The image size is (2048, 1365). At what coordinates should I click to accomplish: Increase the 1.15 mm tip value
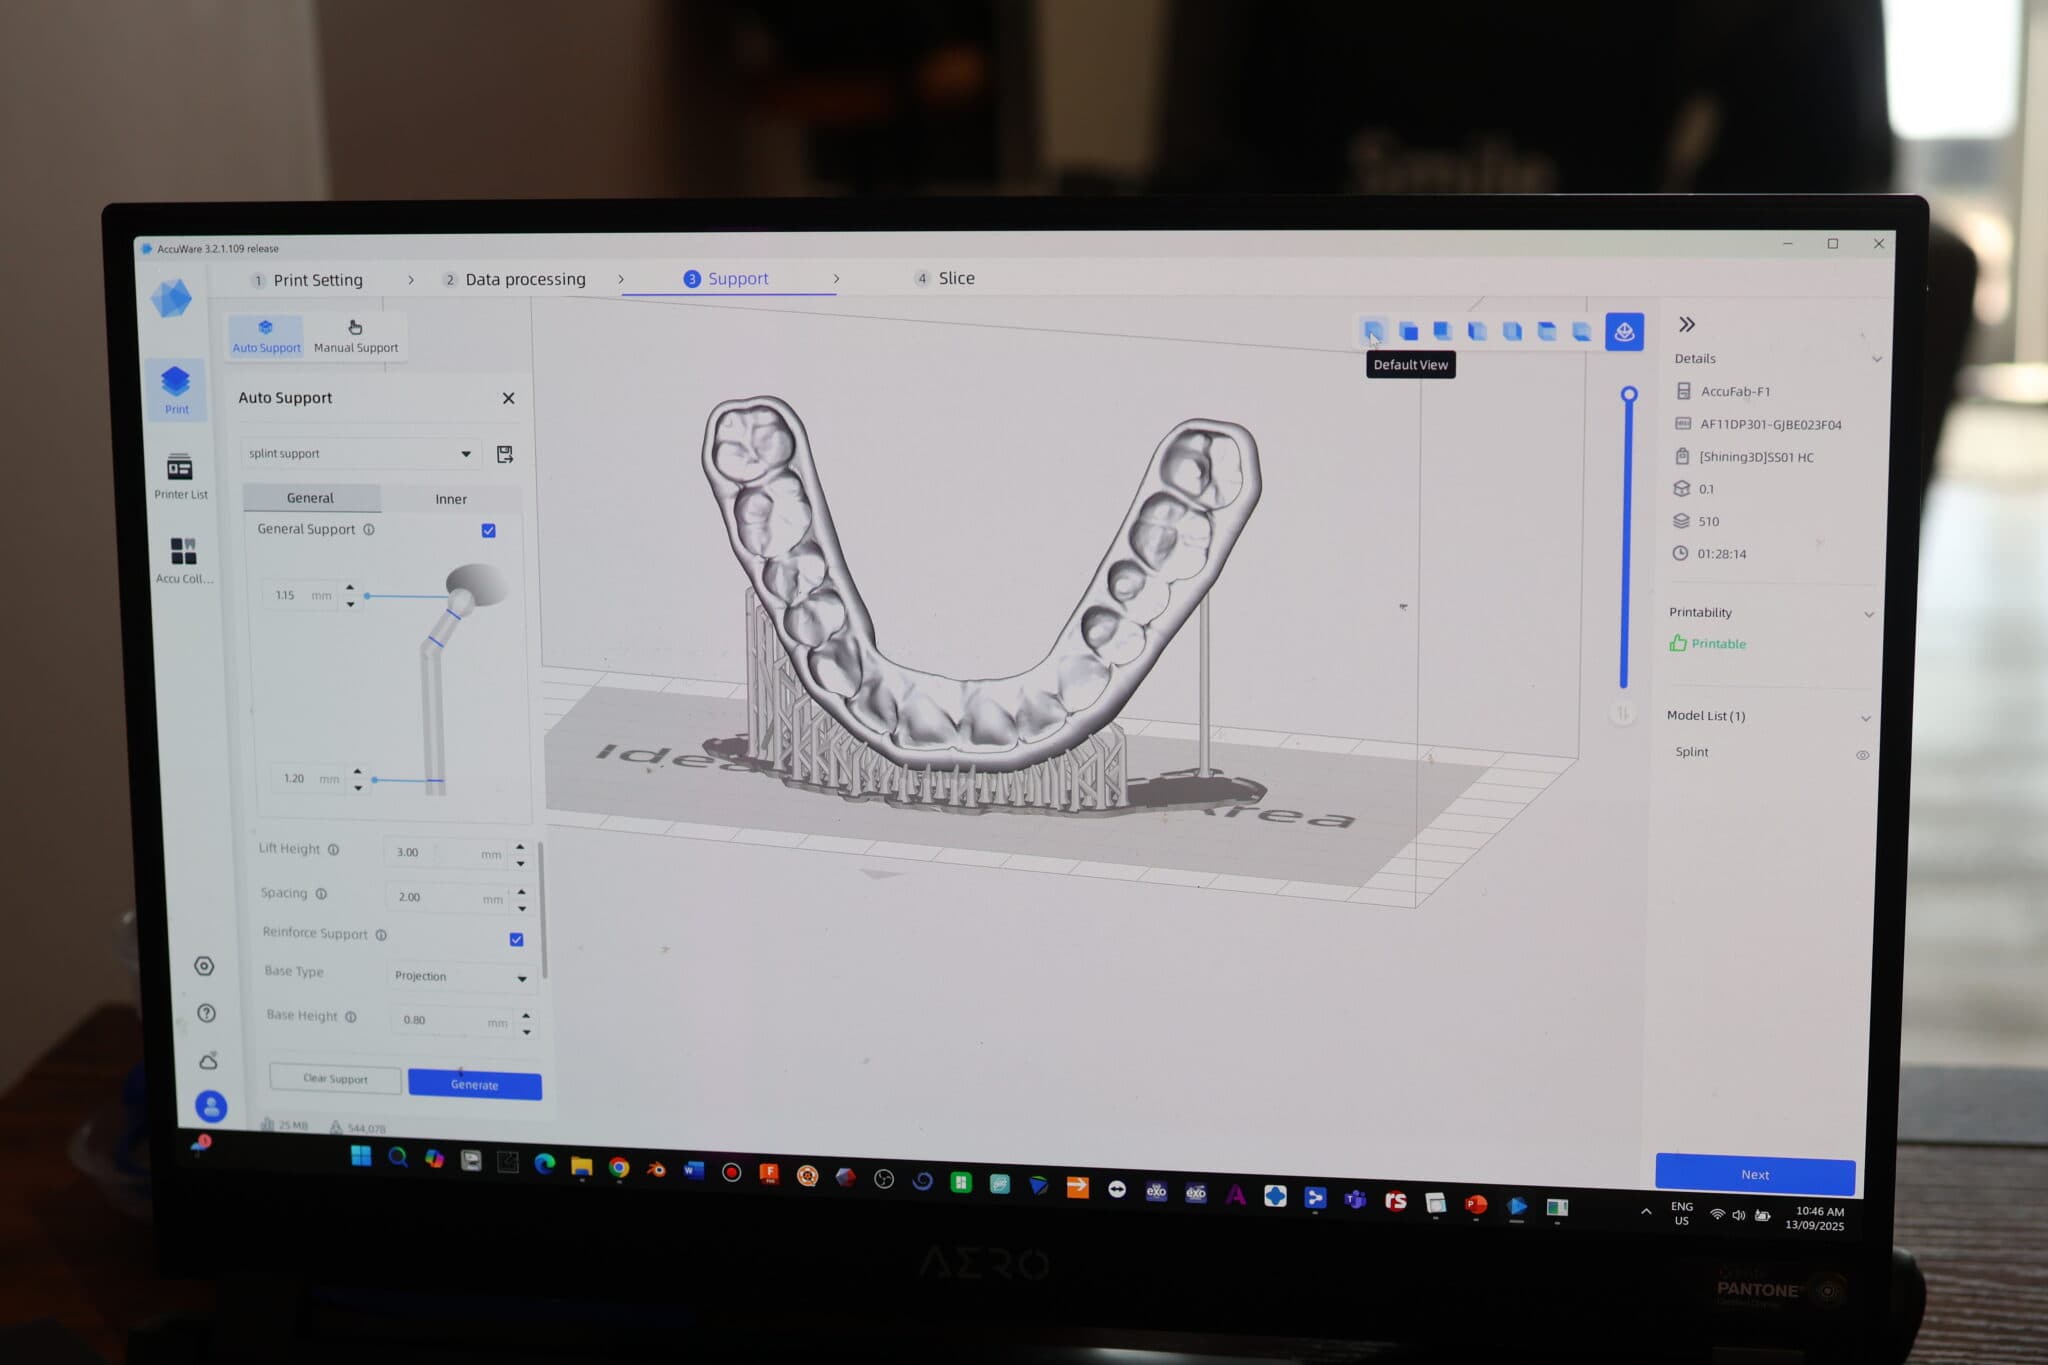350,587
